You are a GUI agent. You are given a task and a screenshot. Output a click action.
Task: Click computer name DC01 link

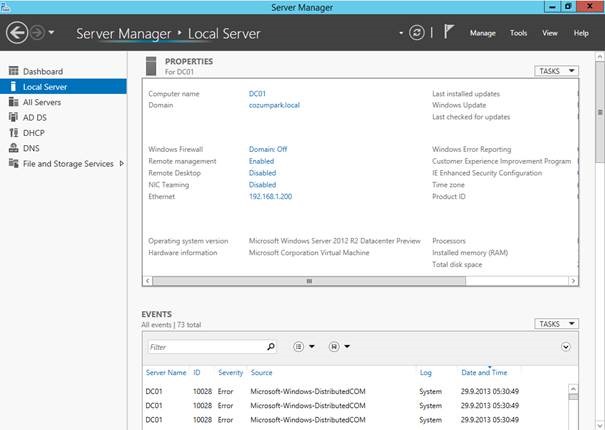pos(257,94)
